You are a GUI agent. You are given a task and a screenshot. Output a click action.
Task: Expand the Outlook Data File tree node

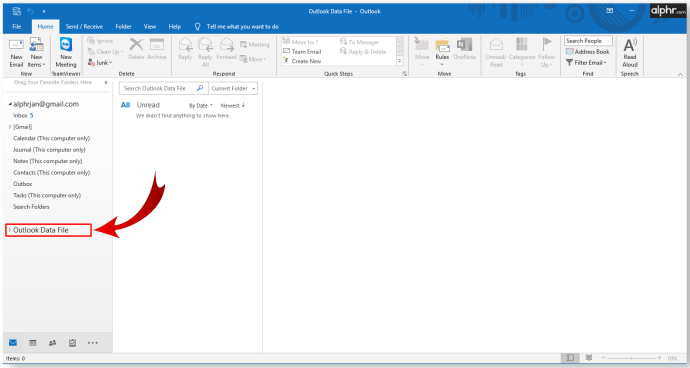point(10,230)
